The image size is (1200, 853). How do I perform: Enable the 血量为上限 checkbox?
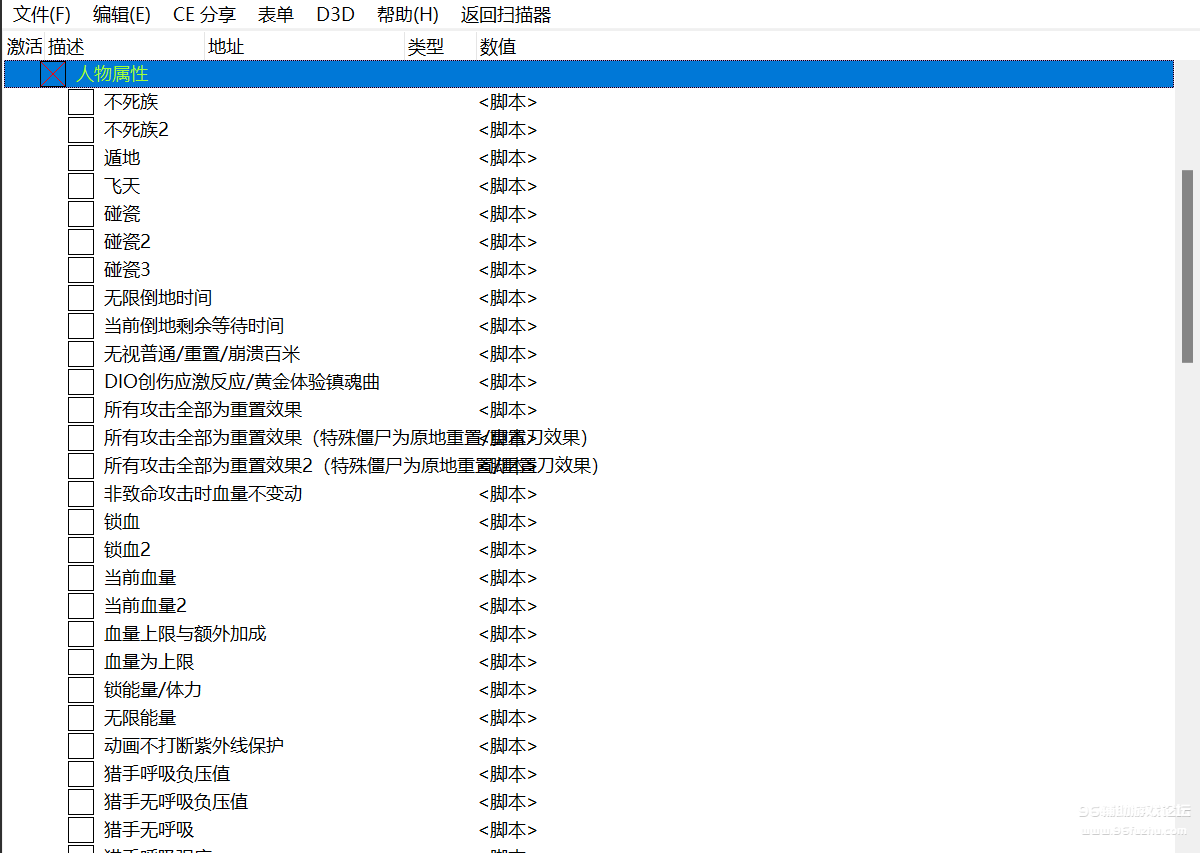click(x=81, y=662)
